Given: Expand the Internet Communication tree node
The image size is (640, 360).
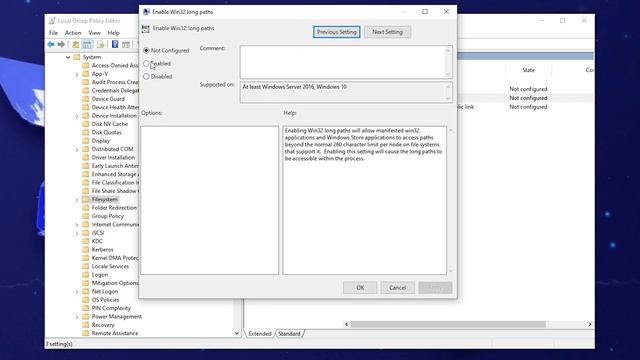Looking at the screenshot, I should click(x=77, y=225).
